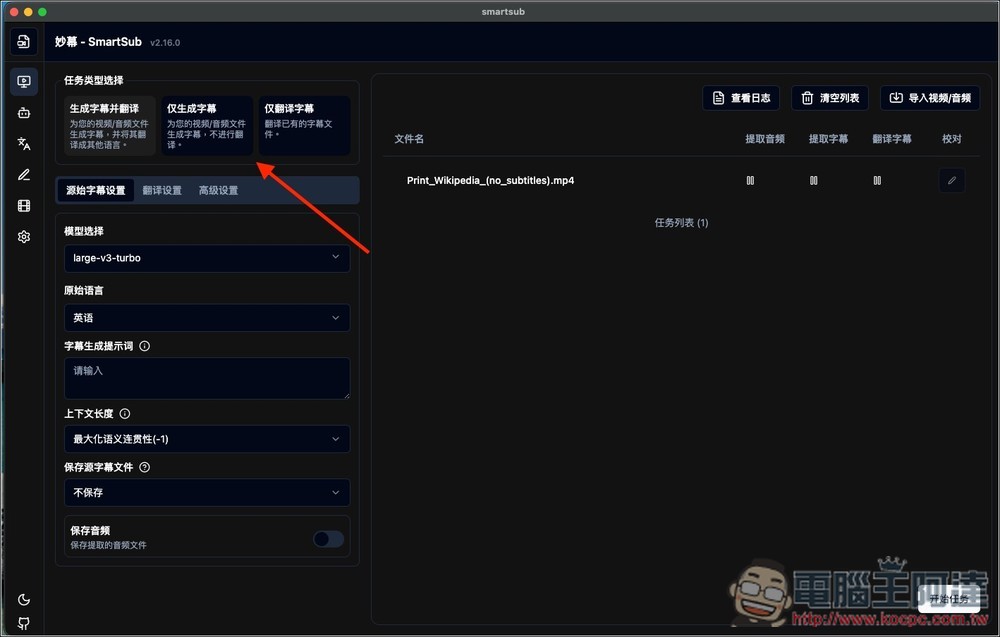
Task: Switch to 高级设置 tab
Action: pyautogui.click(x=218, y=190)
